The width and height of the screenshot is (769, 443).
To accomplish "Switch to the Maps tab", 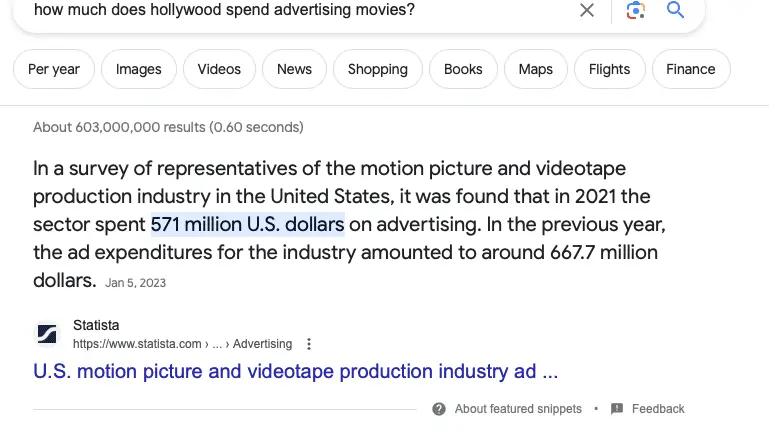I will tap(536, 70).
